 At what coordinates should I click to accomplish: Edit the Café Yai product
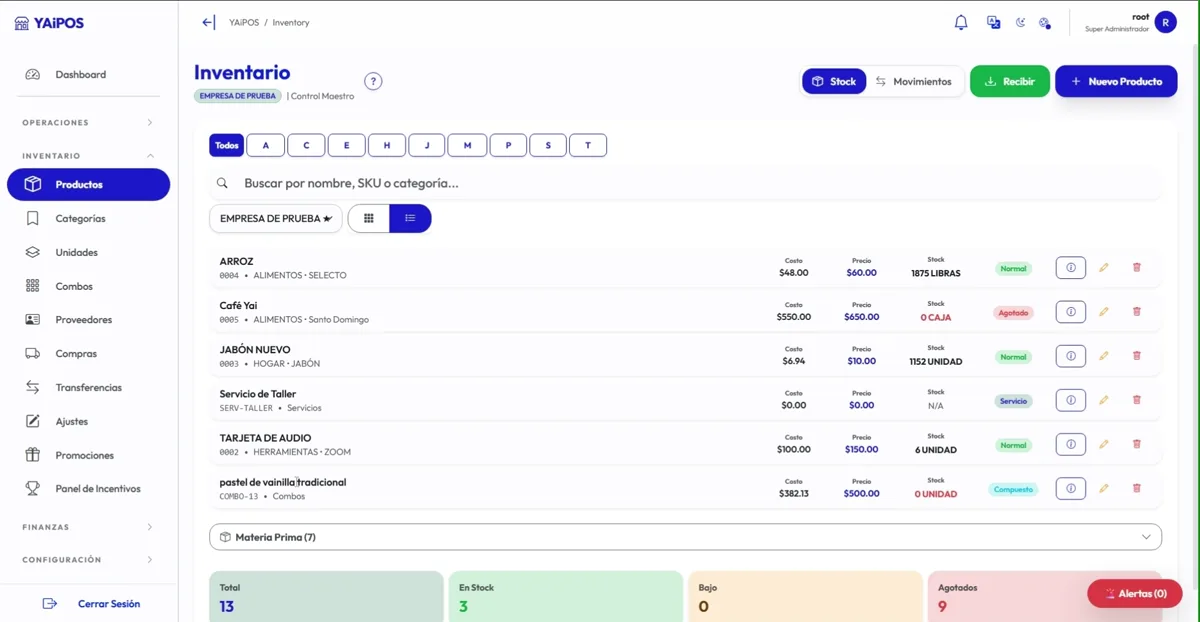(1104, 312)
